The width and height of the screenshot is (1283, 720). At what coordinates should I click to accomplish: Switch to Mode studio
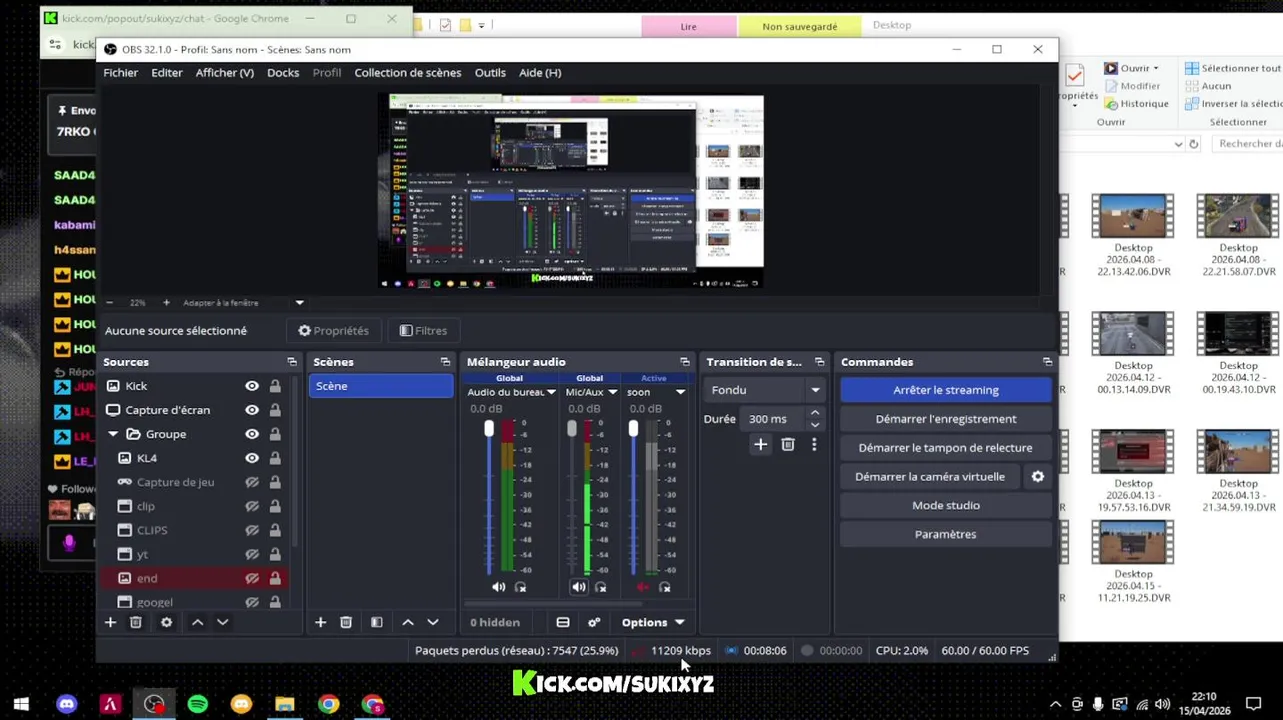click(946, 506)
